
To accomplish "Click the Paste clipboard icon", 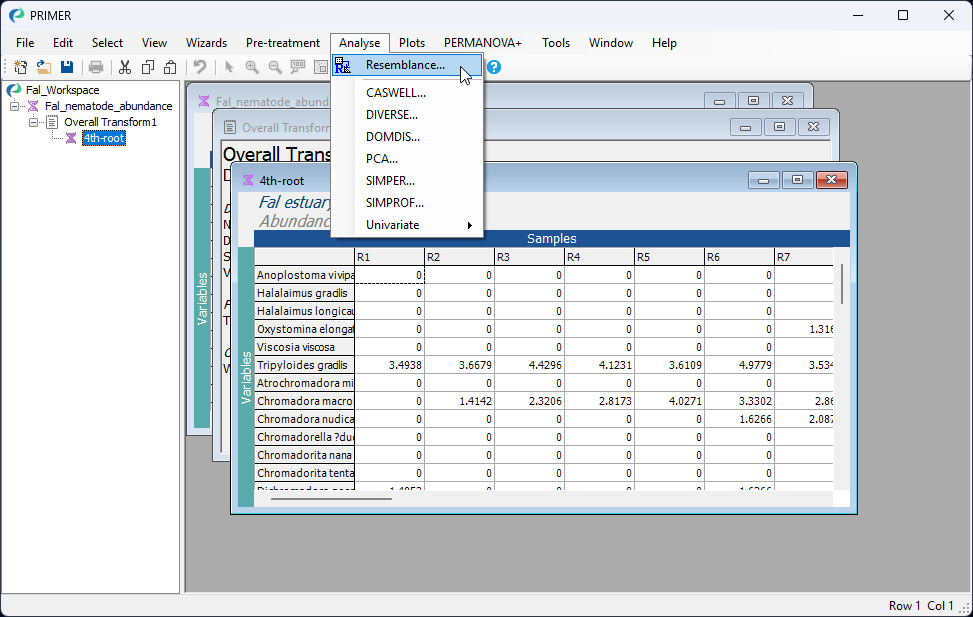I will point(170,67).
